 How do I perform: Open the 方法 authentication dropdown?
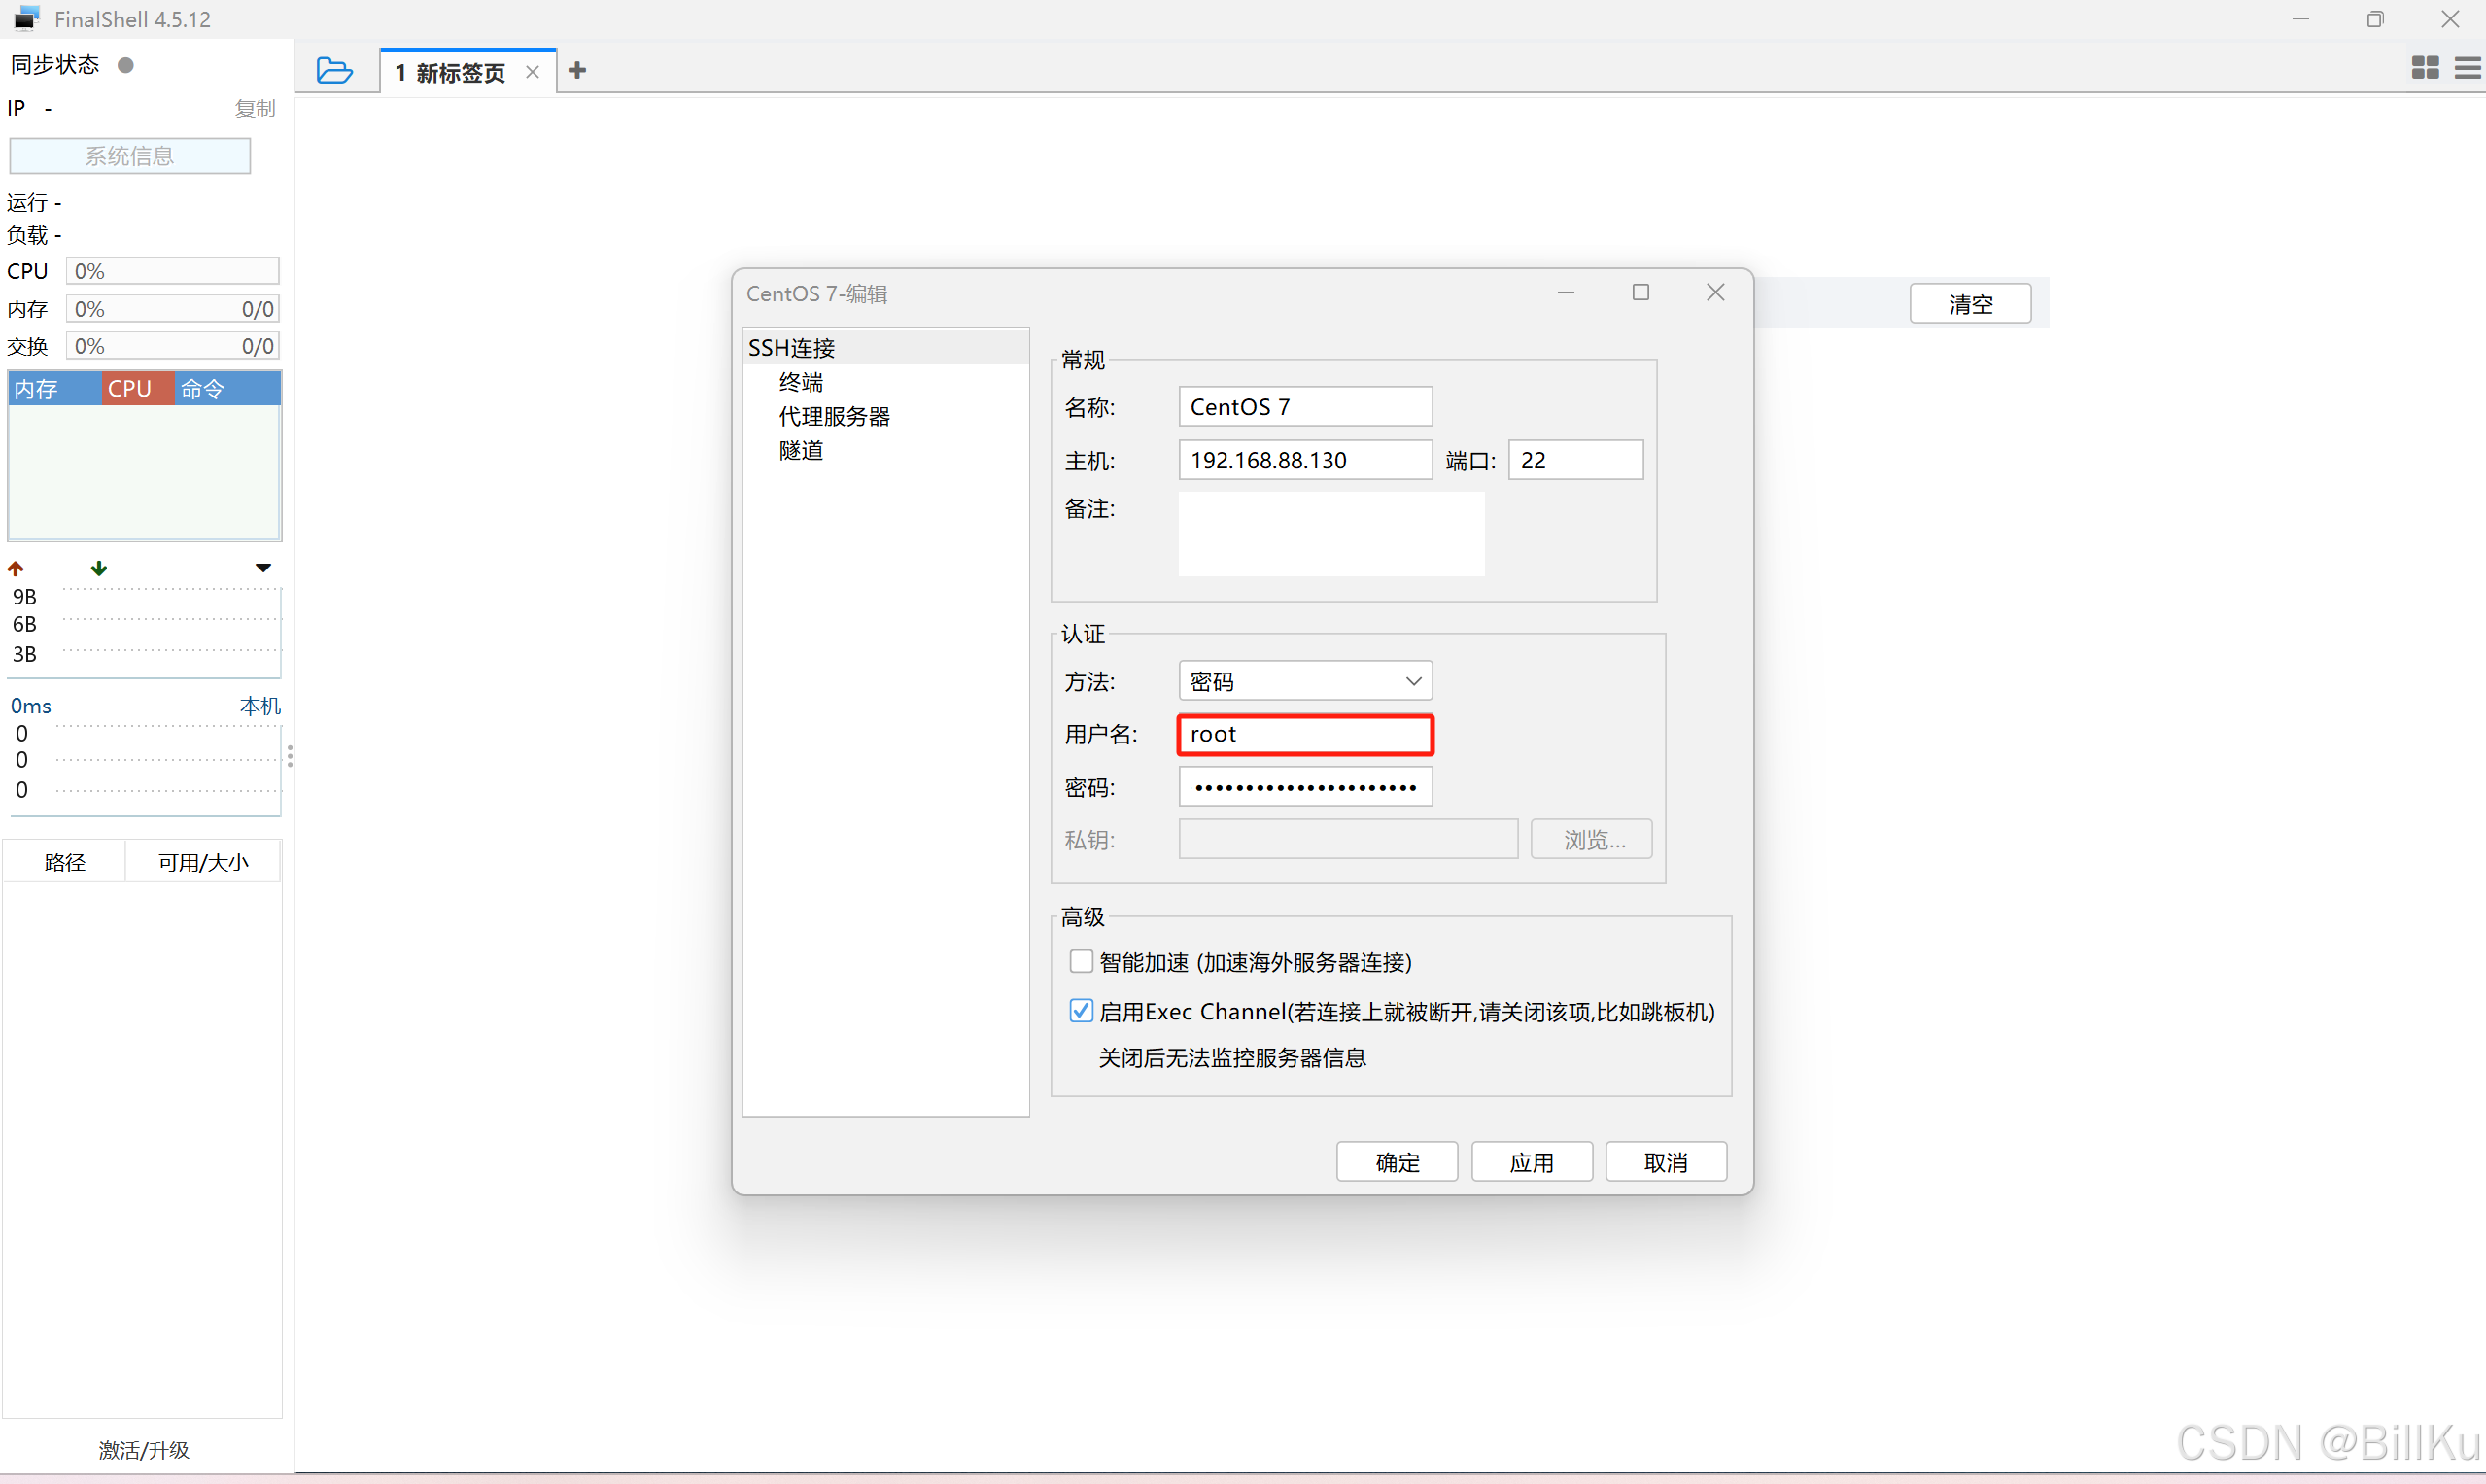click(1305, 681)
